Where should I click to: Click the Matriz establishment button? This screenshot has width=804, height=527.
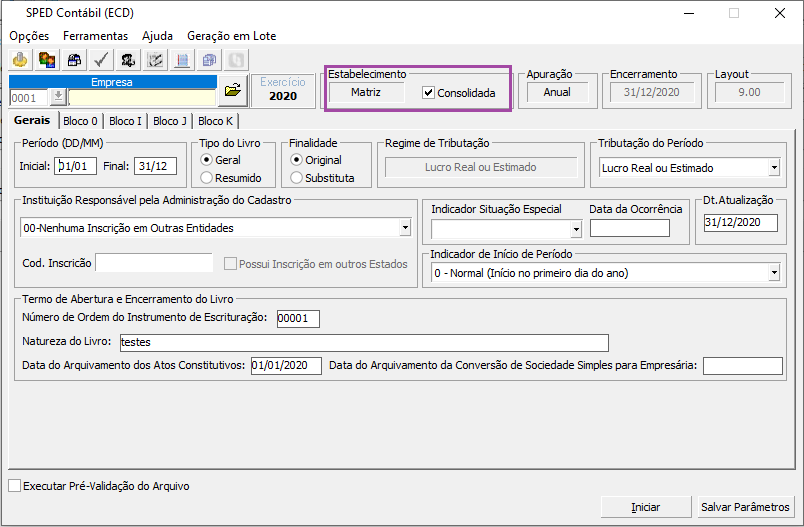click(x=366, y=92)
